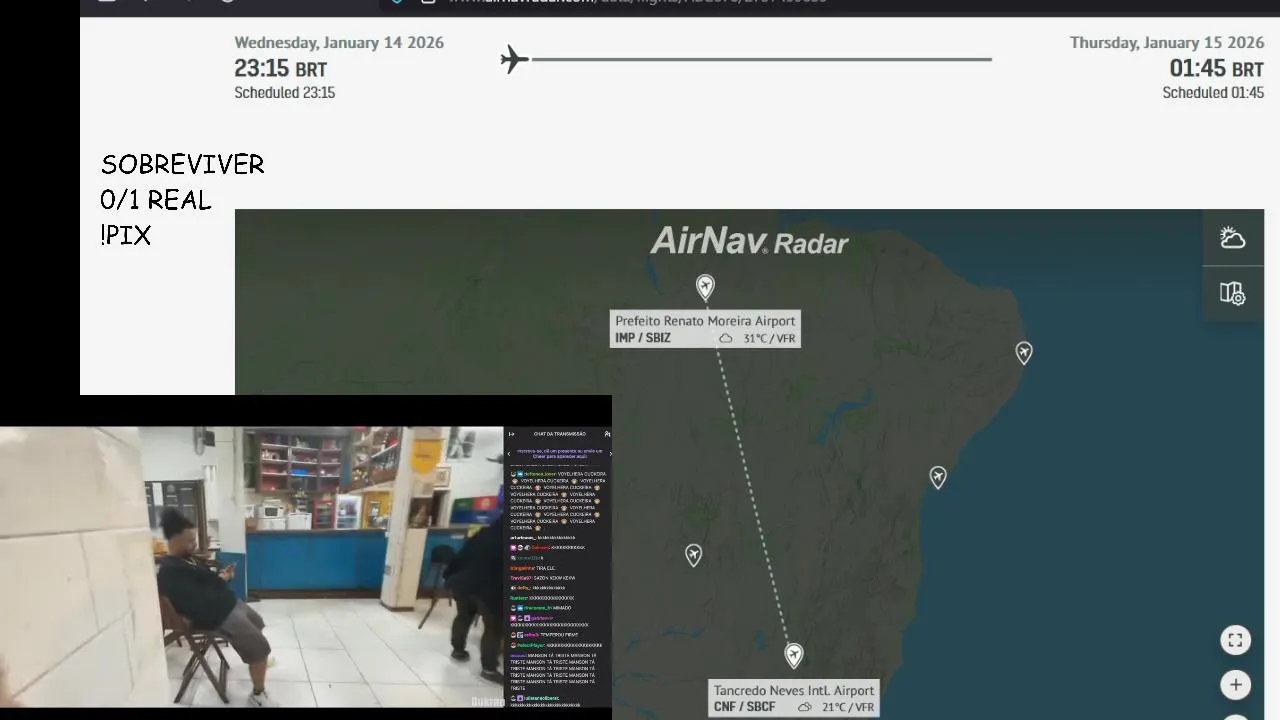Image resolution: width=1280 pixels, height=720 pixels.
Task: Open the chat community users icon
Action: click(607, 434)
